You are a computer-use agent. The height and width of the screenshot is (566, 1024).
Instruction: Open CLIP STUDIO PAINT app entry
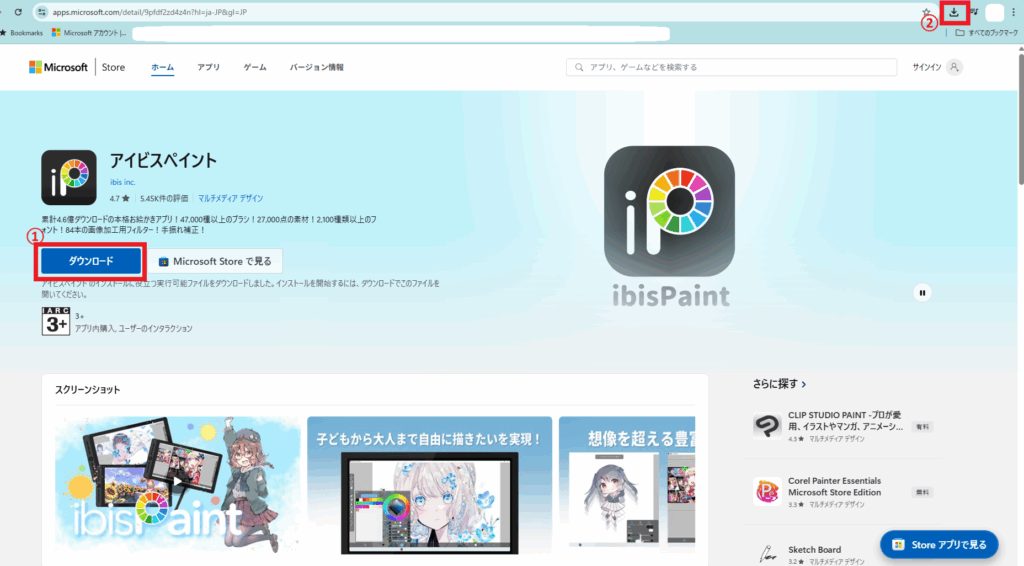(842, 426)
